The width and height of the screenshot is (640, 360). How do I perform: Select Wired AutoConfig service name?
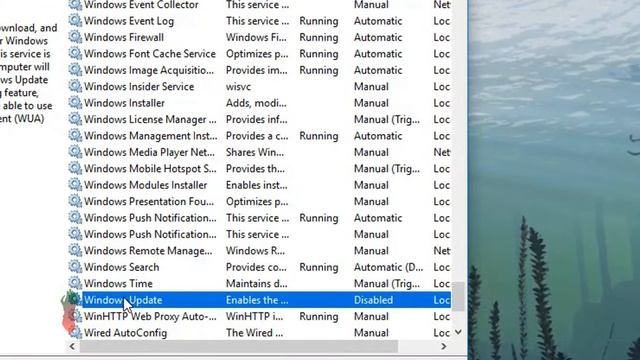coord(125,333)
